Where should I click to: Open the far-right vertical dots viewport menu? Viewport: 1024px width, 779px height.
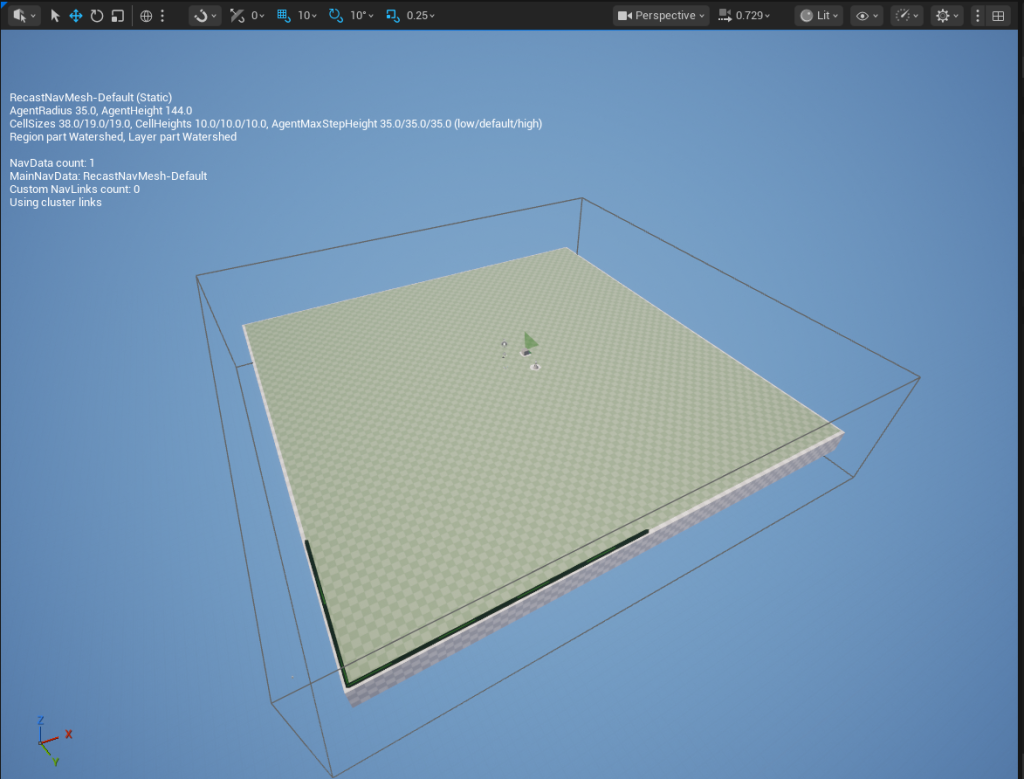(978, 16)
